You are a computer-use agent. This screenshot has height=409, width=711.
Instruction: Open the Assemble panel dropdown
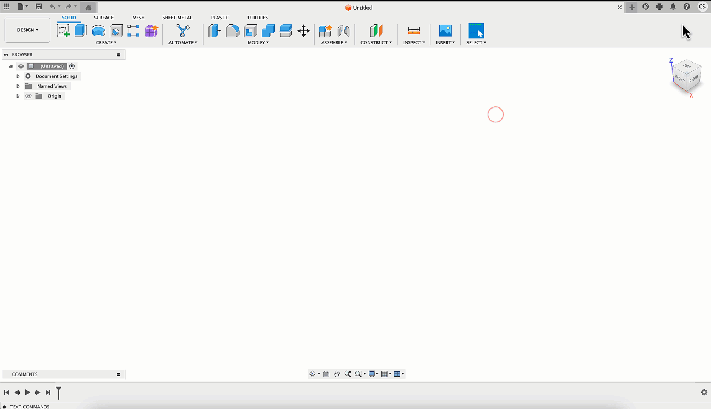(334, 43)
